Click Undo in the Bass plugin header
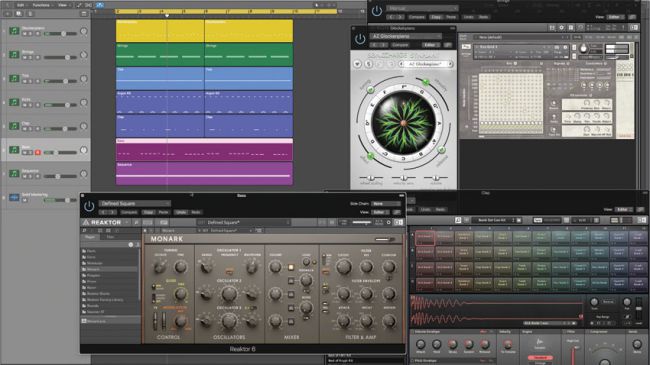 pos(180,212)
